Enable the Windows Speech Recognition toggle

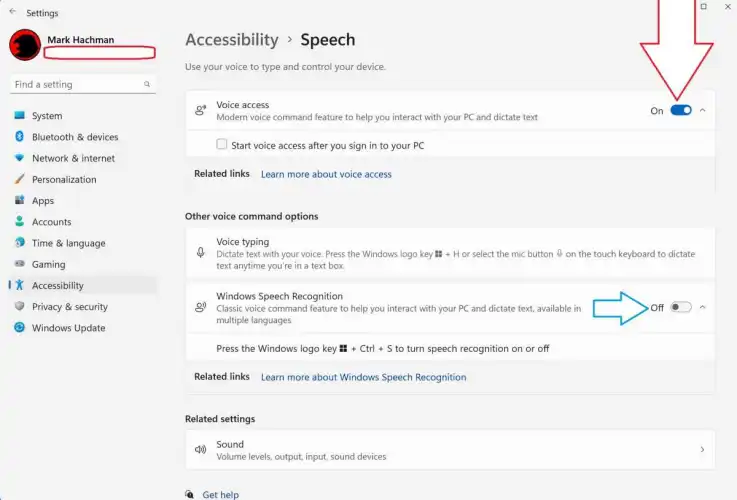tap(680, 307)
